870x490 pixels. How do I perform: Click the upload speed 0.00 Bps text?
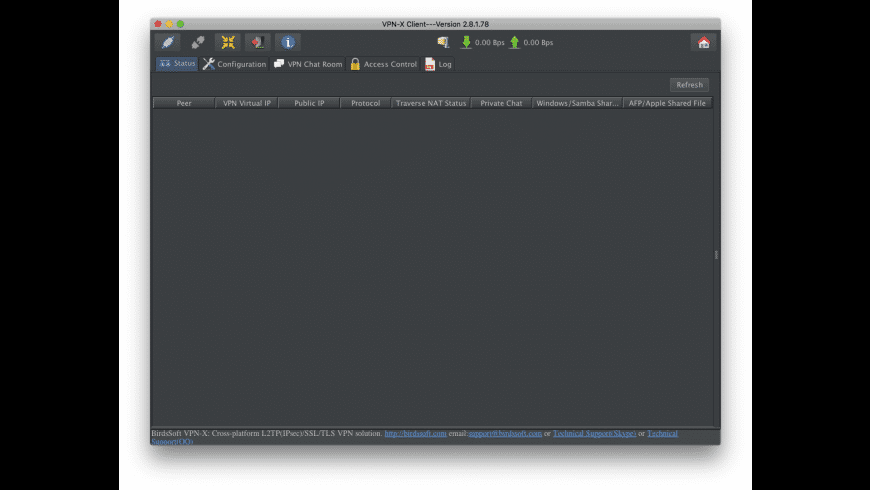pyautogui.click(x=538, y=43)
